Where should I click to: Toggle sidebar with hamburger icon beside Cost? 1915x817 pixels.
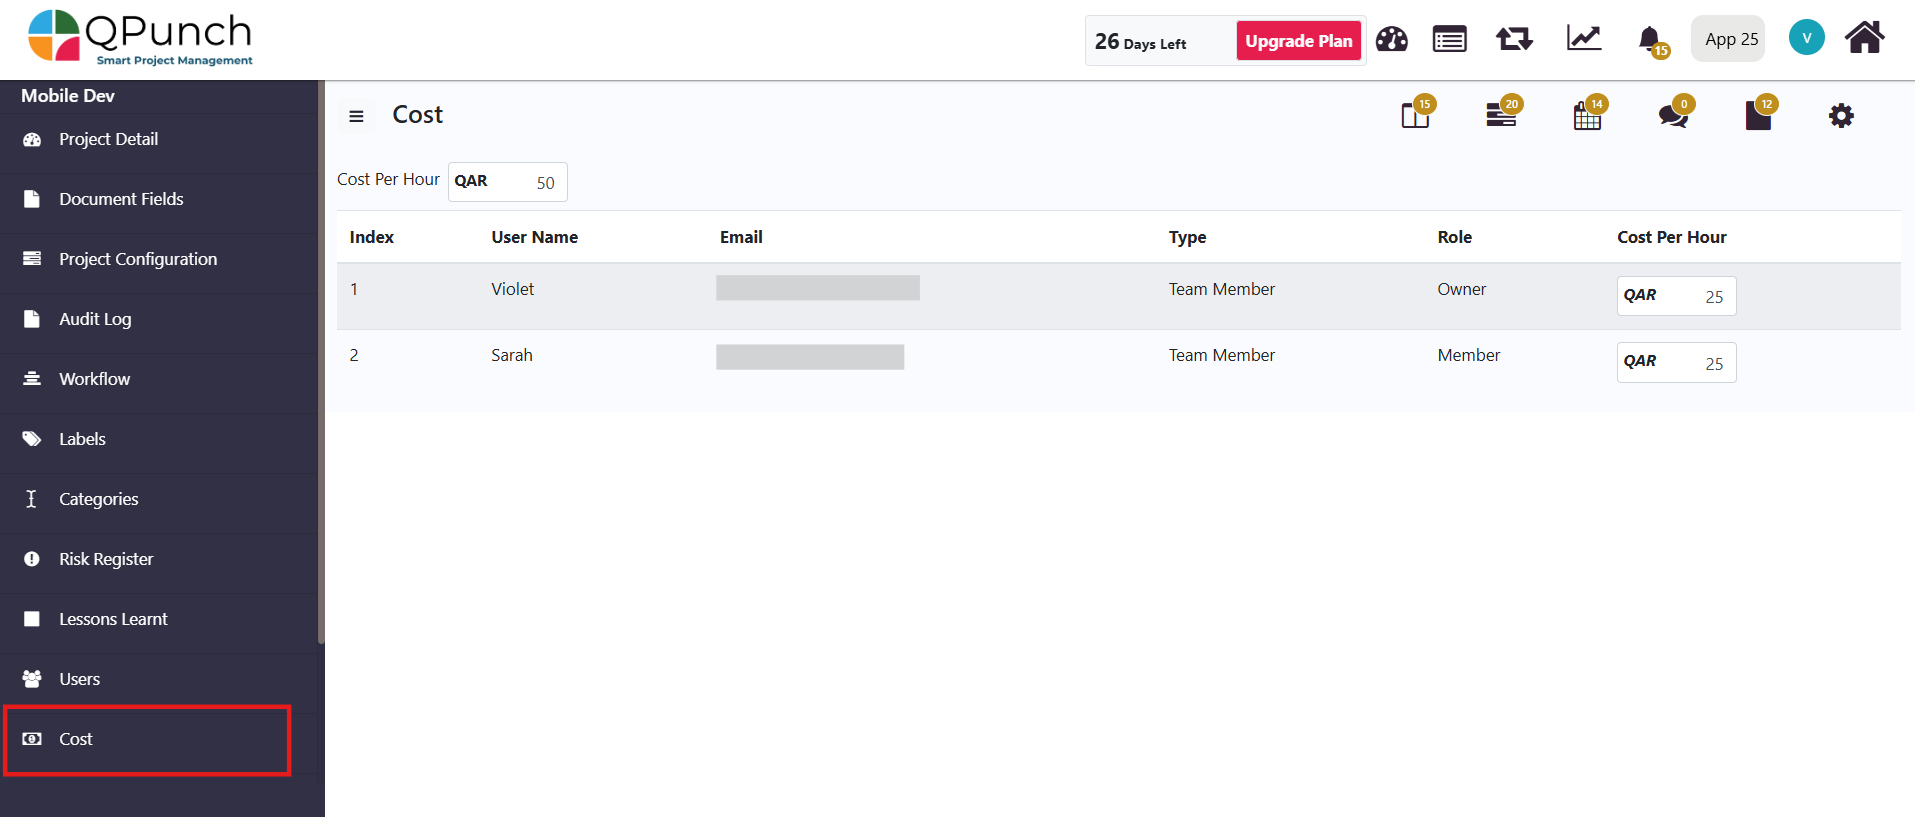356,116
